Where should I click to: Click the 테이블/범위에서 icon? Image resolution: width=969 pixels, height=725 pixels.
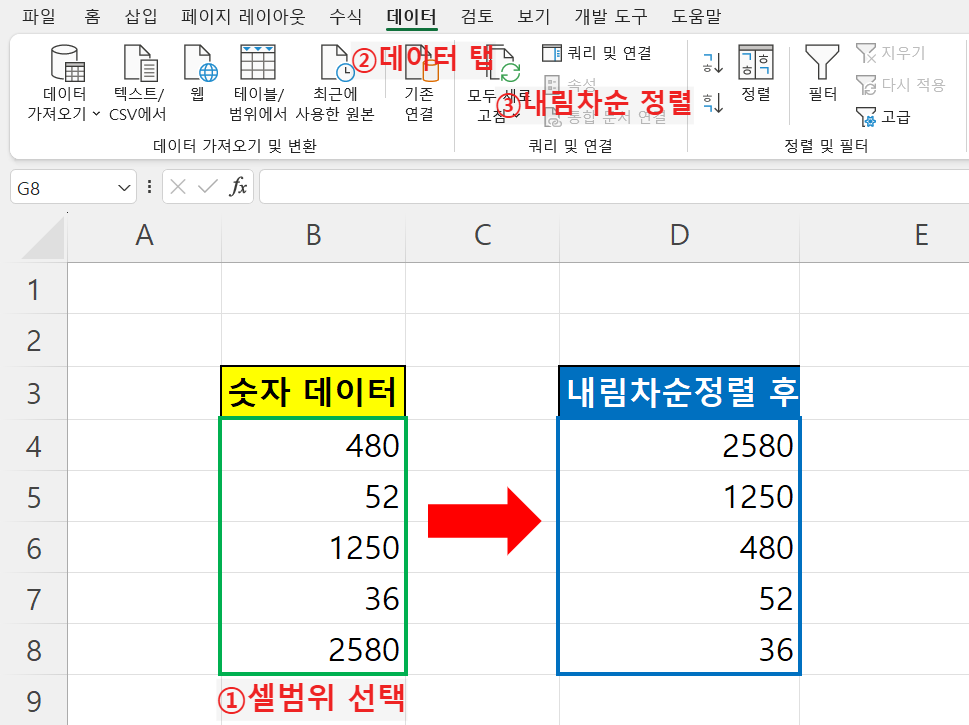[260, 60]
